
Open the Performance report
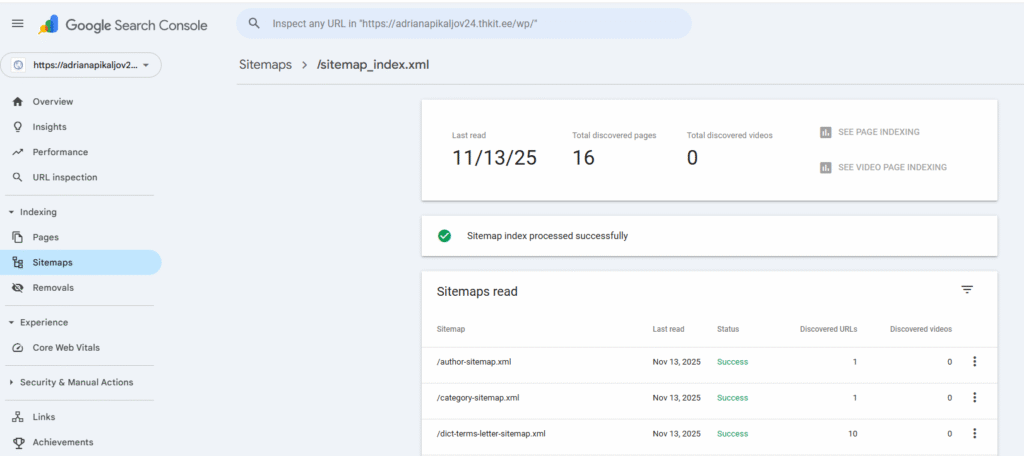point(60,152)
